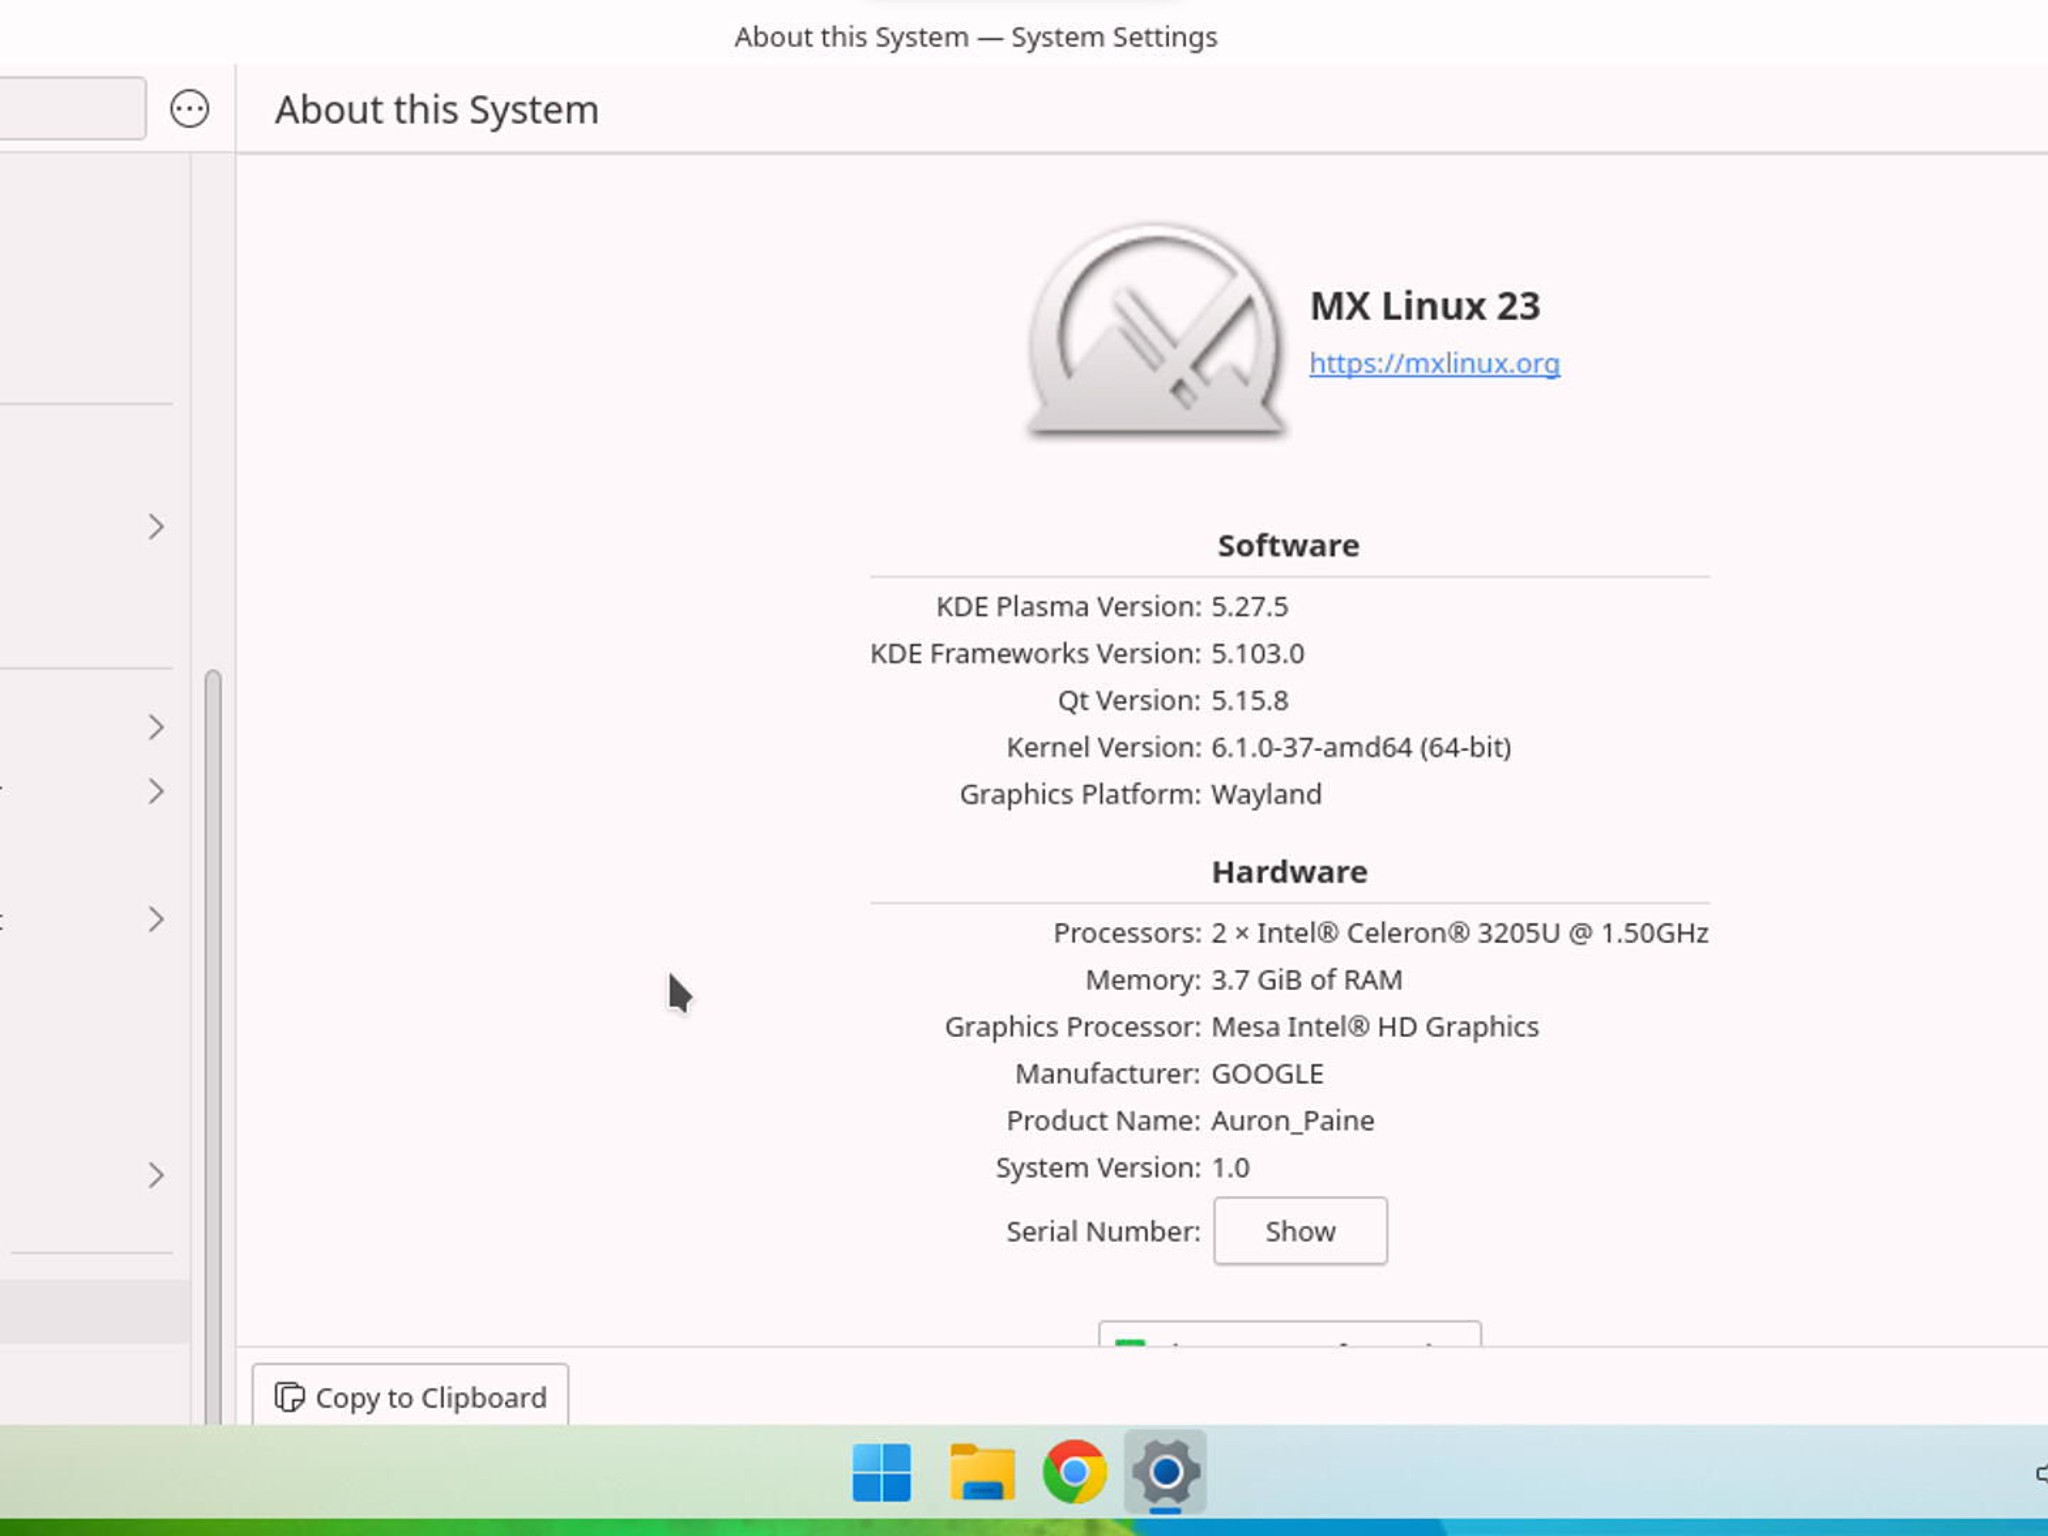Click the window title bar
Viewport: 2048px width, 1536px height.
[976, 36]
